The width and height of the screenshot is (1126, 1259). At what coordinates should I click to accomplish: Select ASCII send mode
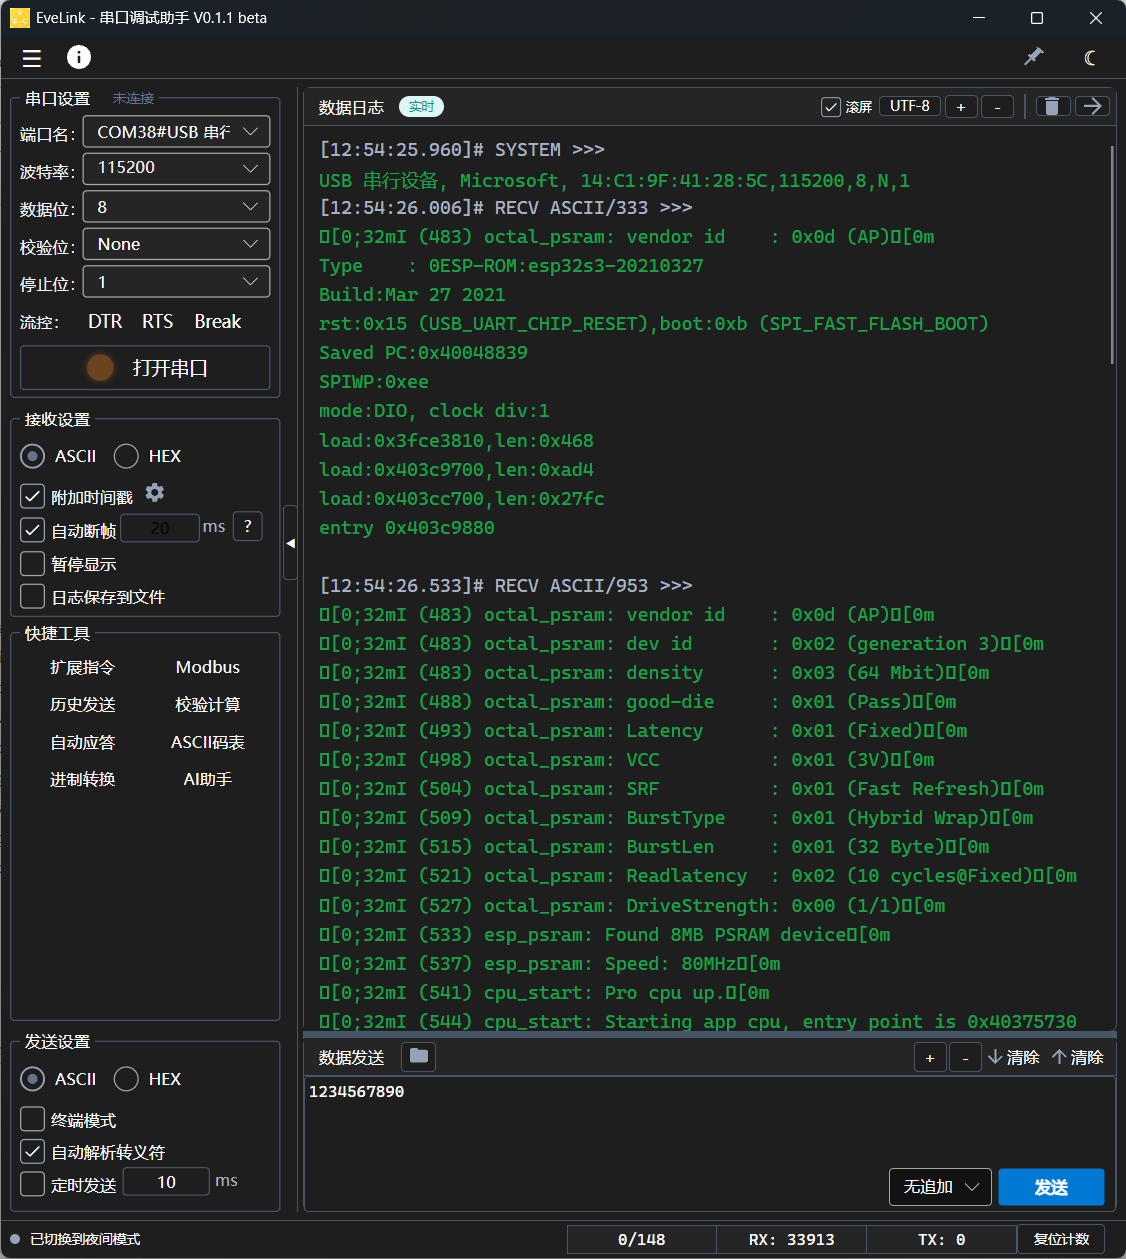pyautogui.click(x=59, y=1079)
